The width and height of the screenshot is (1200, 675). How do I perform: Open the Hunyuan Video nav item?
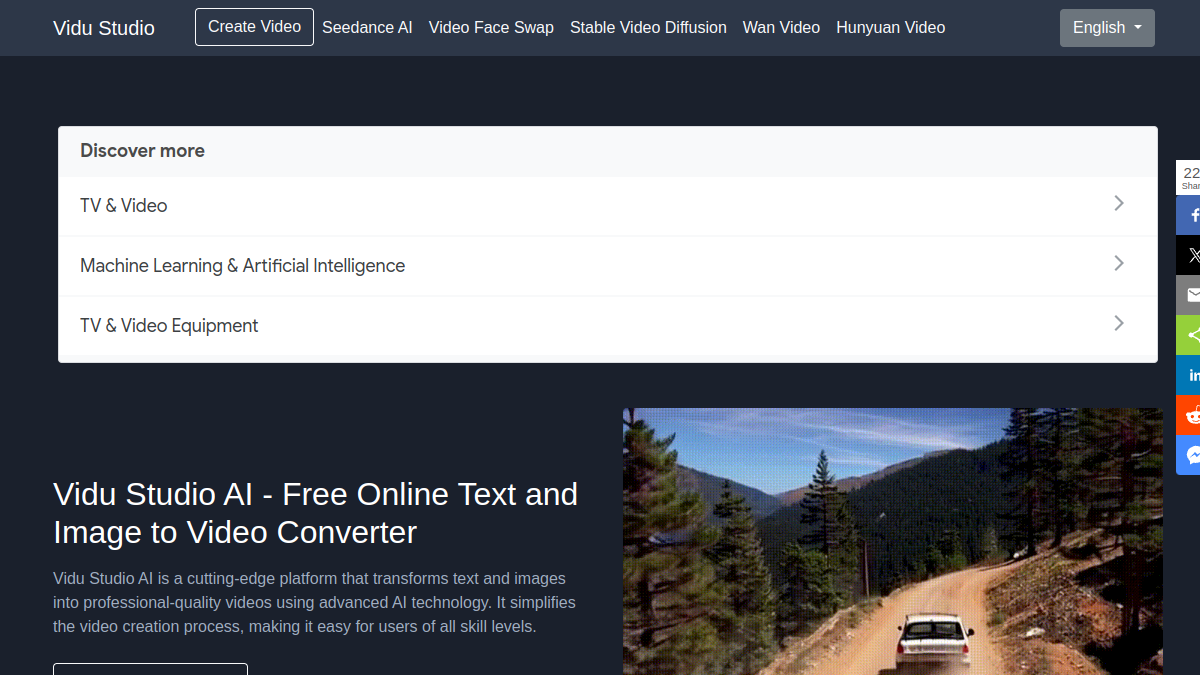point(890,28)
